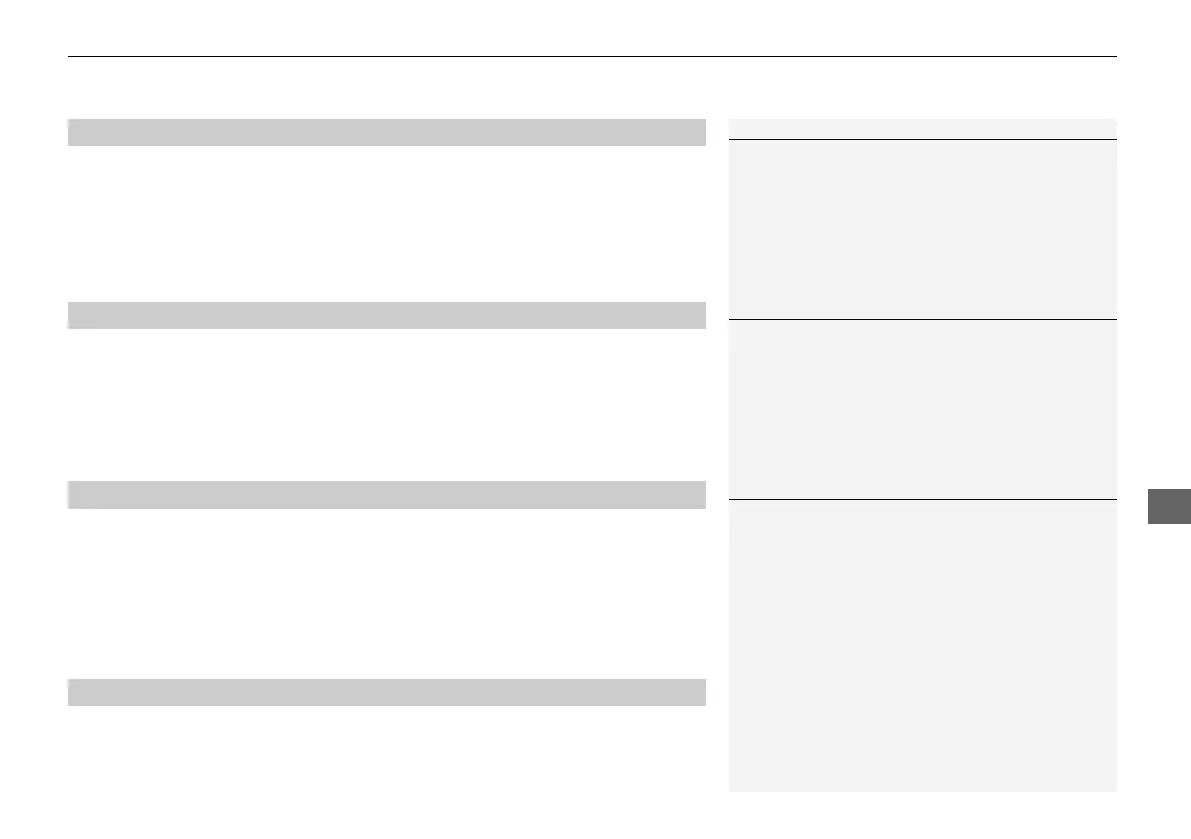This screenshot has height=839, width=1191.
Task: Click the dark line above top sidebar panel
Action: click(x=922, y=139)
